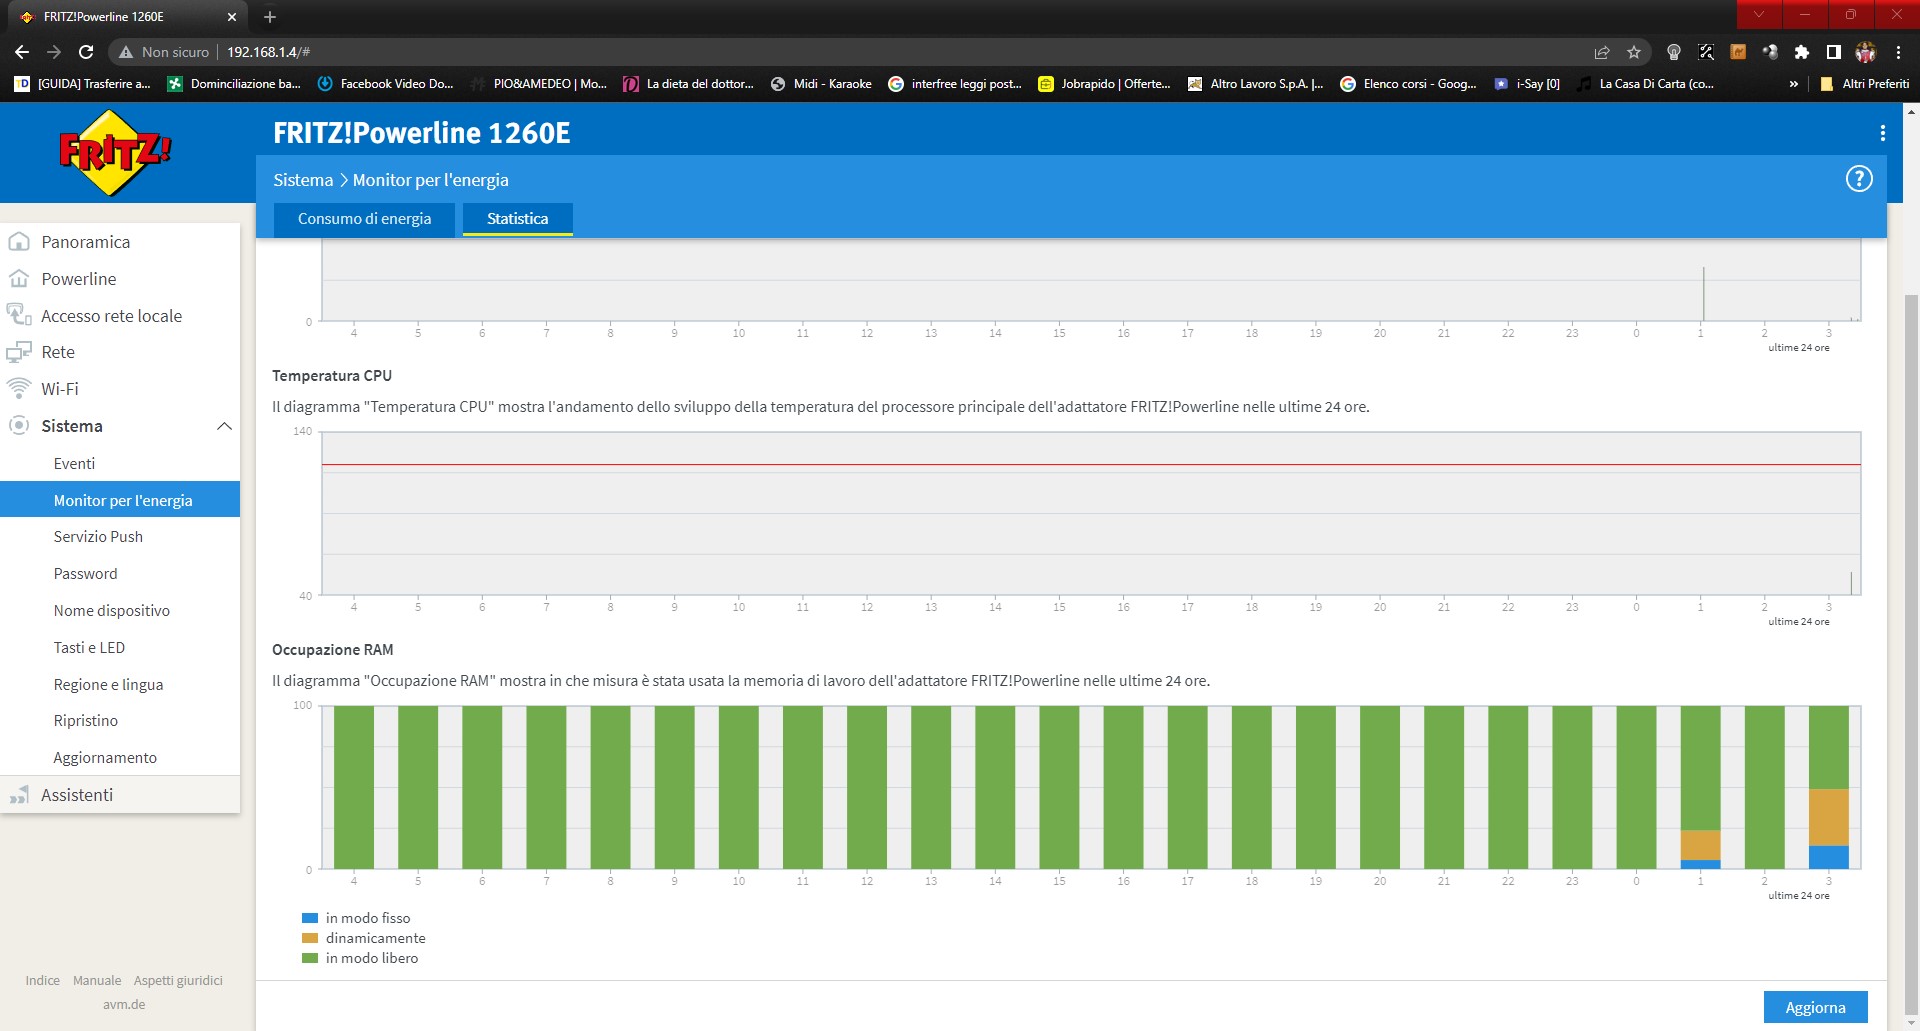The image size is (1920, 1031).
Task: Click the orange extension icon
Action: 1738,52
